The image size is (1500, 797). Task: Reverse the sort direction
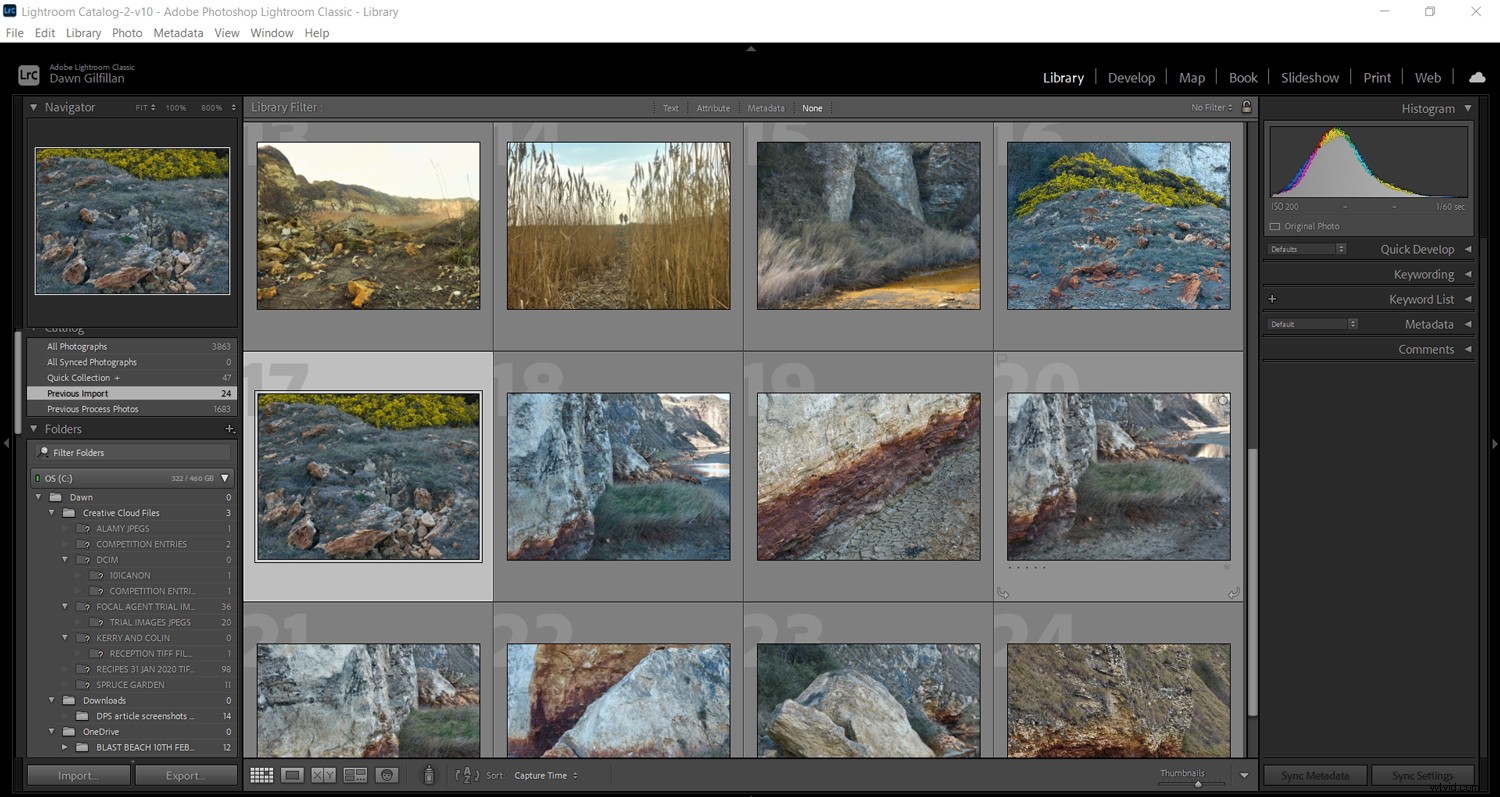(x=466, y=775)
